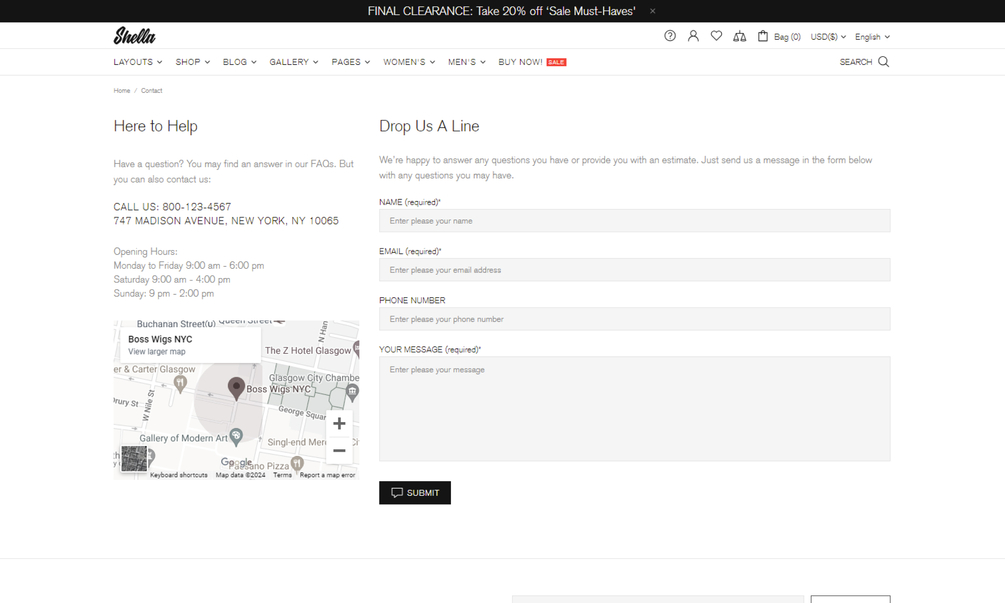Click the Boss Wigs NYC map title
Viewport: 1005px width, 603px height.
pos(160,339)
